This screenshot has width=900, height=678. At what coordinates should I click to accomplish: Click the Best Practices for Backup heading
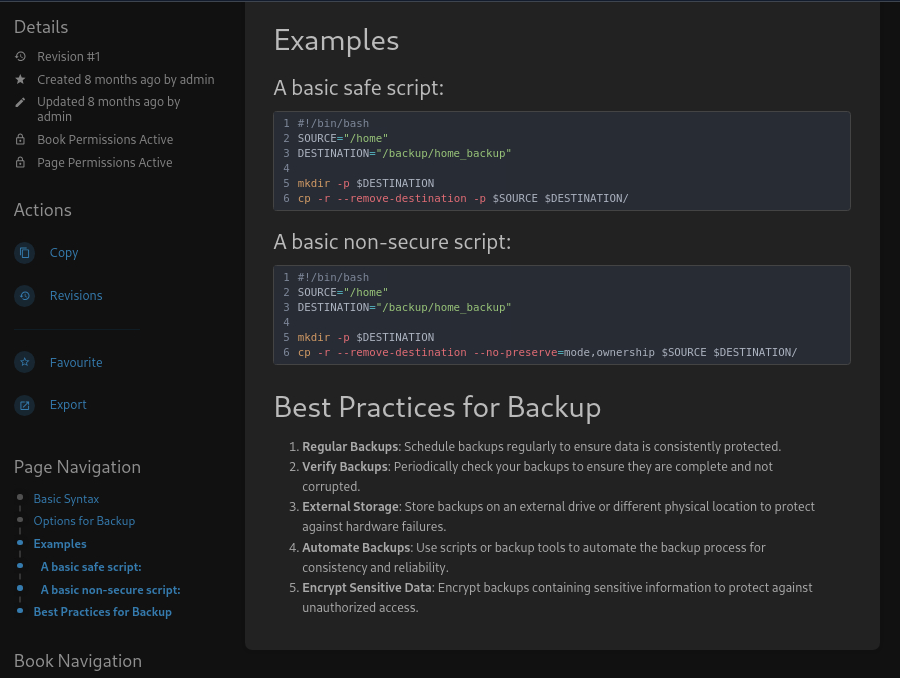[437, 407]
